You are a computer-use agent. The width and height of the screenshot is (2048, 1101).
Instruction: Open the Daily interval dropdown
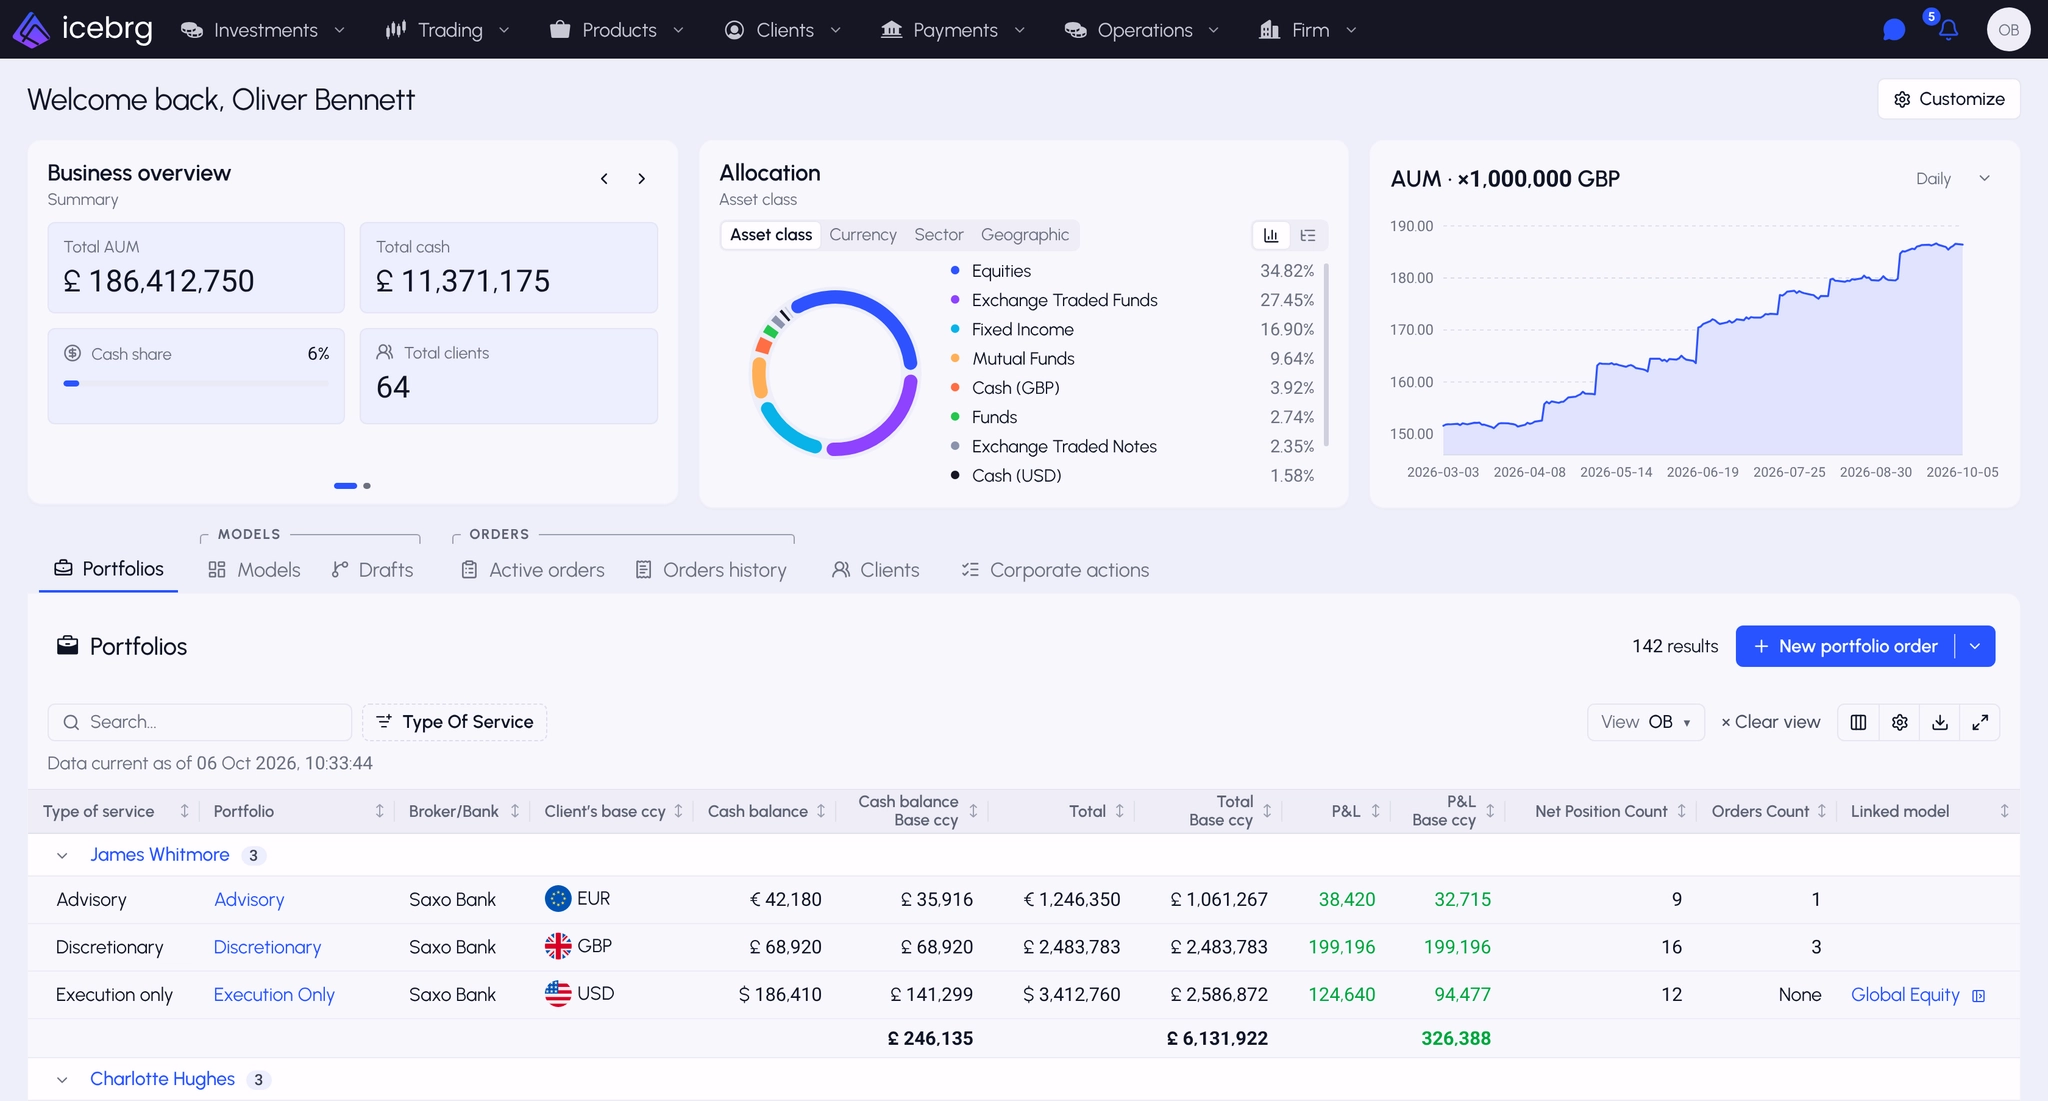[x=1953, y=178]
